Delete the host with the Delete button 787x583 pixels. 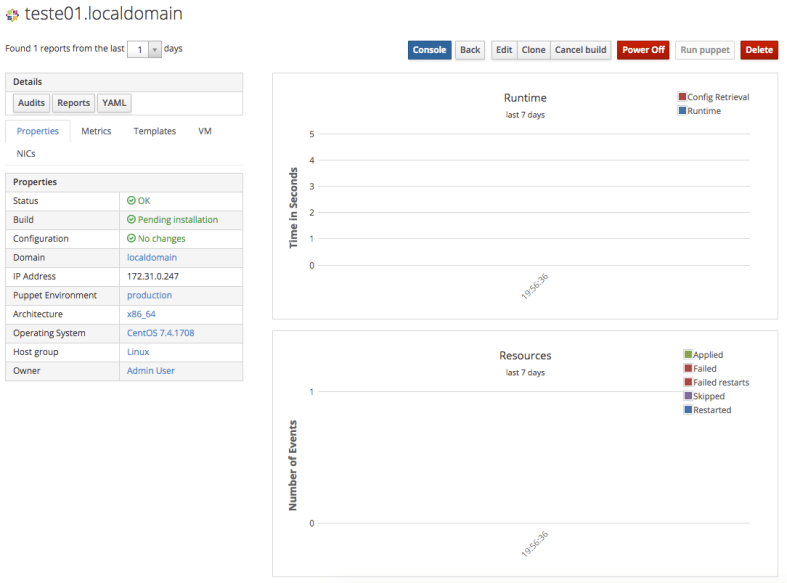758,50
